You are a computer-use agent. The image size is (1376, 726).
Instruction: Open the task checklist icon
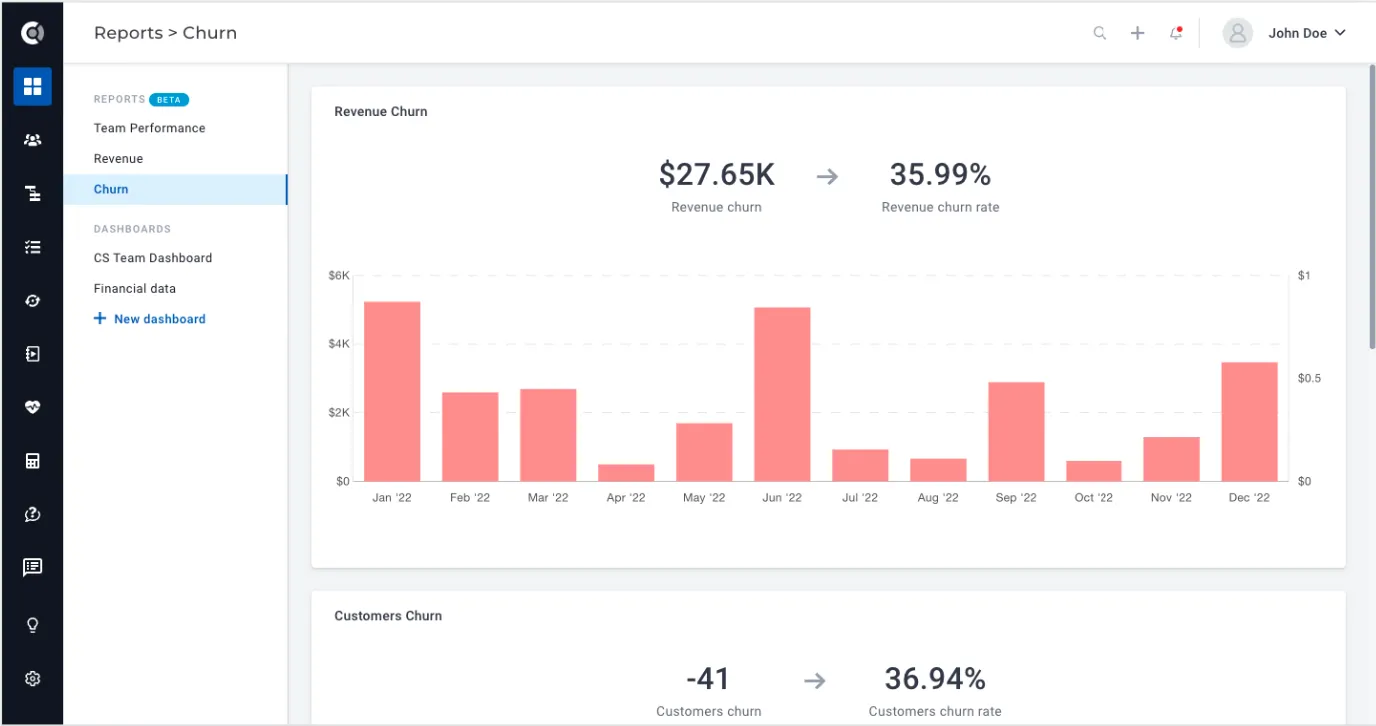coord(32,247)
